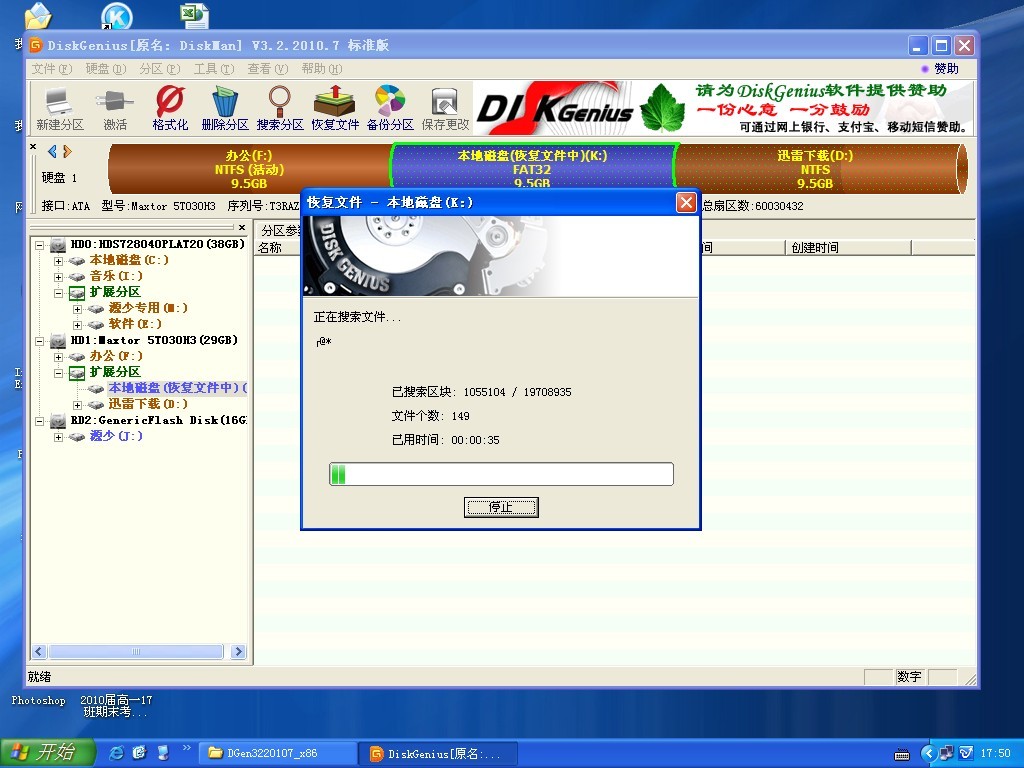1024x768 pixels.
Task: Go to previous disk with left arrow
Action: [x=52, y=152]
